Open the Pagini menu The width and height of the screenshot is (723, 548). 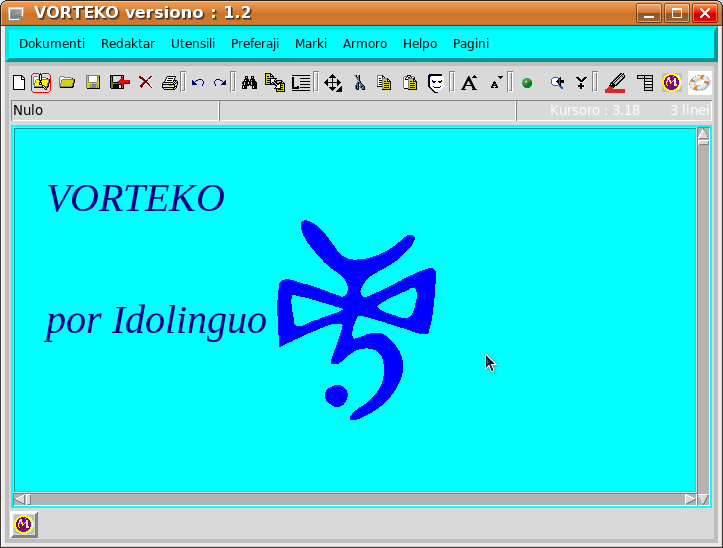point(471,43)
